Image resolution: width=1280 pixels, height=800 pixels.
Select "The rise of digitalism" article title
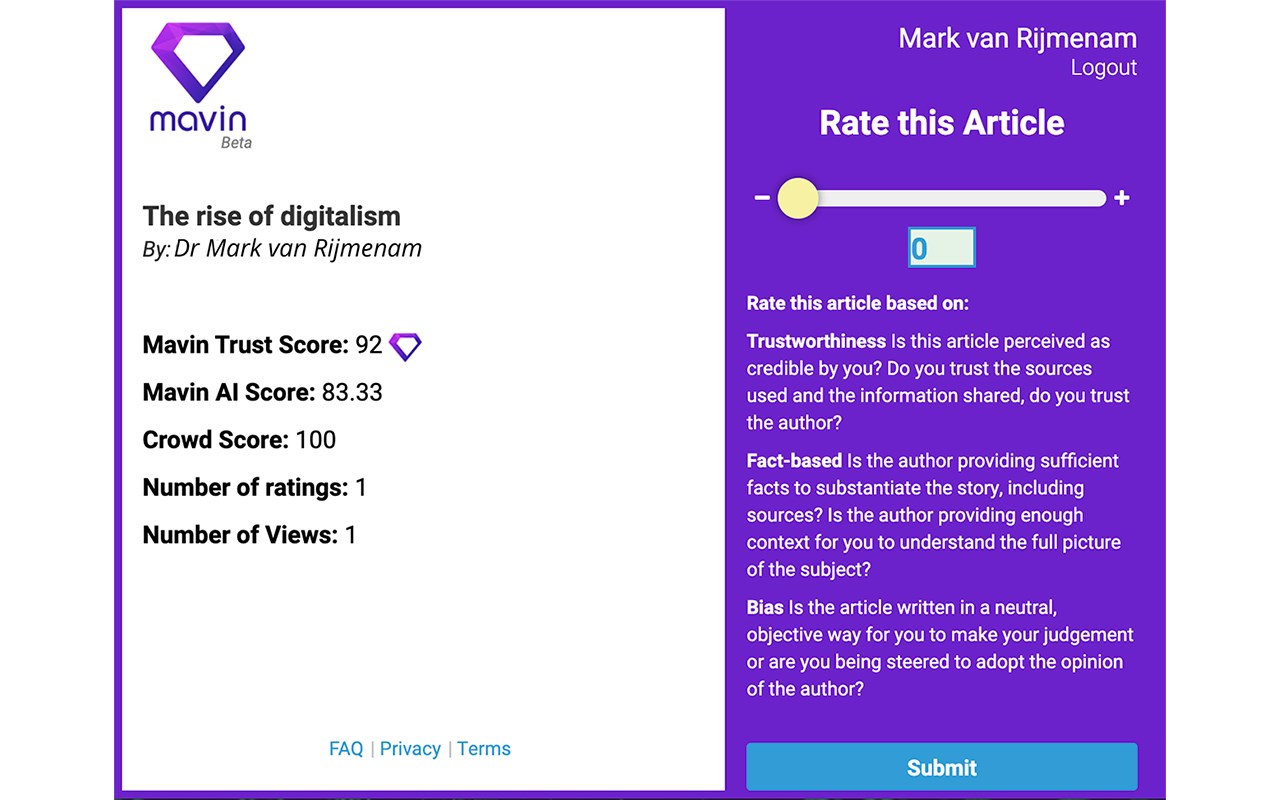coord(271,216)
